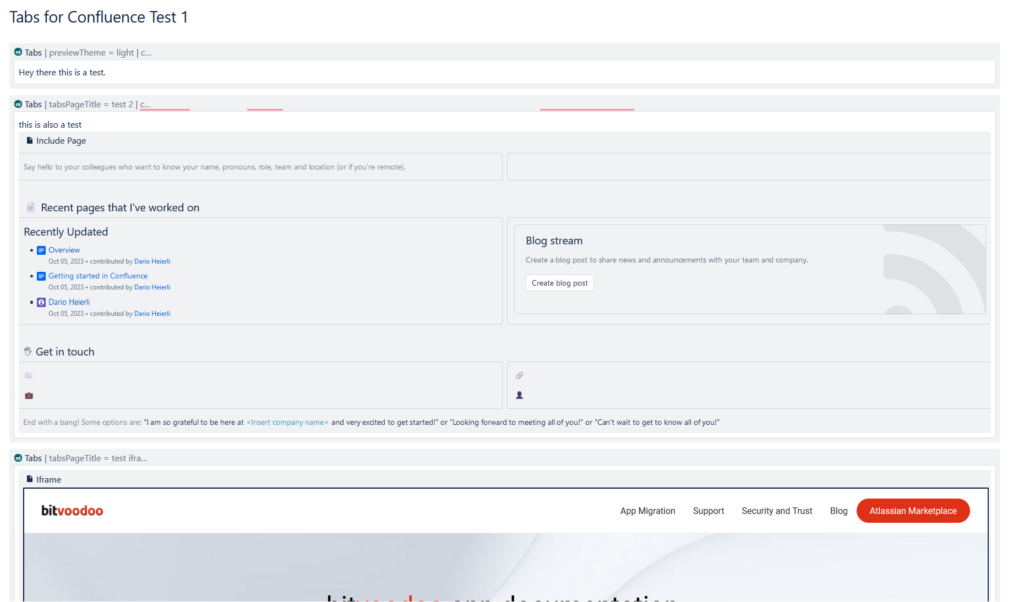Open Support in bitvoodoo menu
The height and width of the screenshot is (602, 1024).
click(709, 511)
